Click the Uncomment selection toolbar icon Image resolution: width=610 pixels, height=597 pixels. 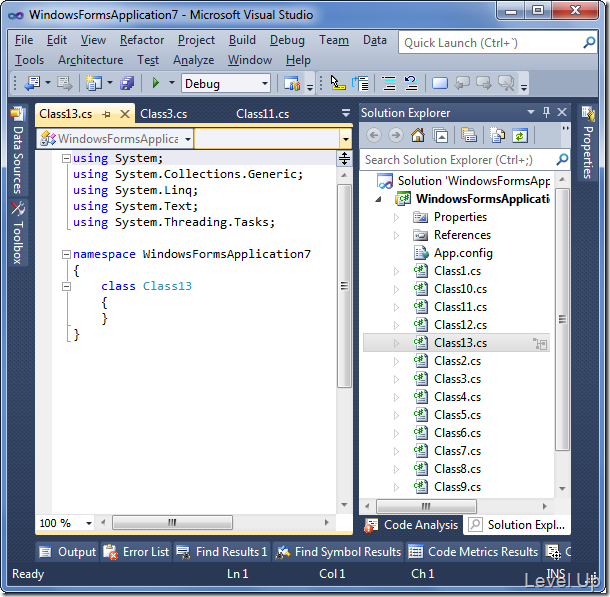411,83
